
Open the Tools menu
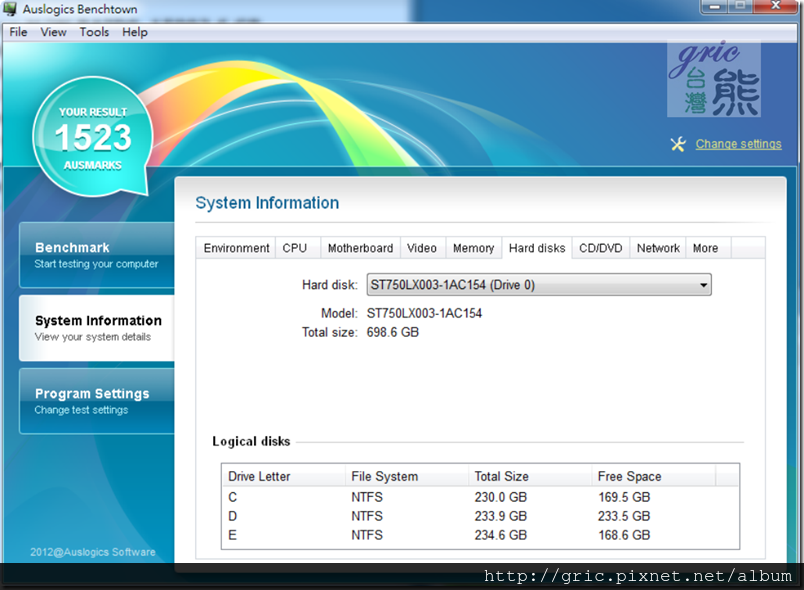pyautogui.click(x=94, y=32)
